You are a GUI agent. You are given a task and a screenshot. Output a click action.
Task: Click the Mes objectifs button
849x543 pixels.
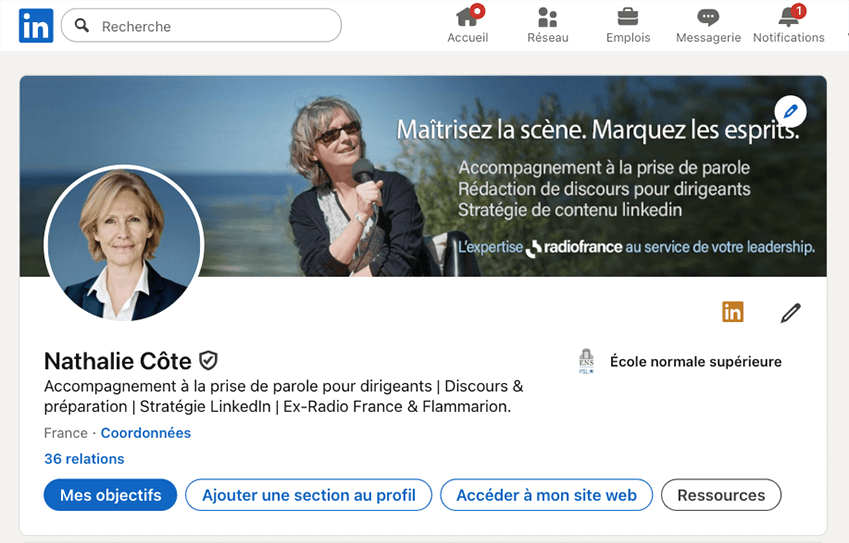(x=110, y=495)
